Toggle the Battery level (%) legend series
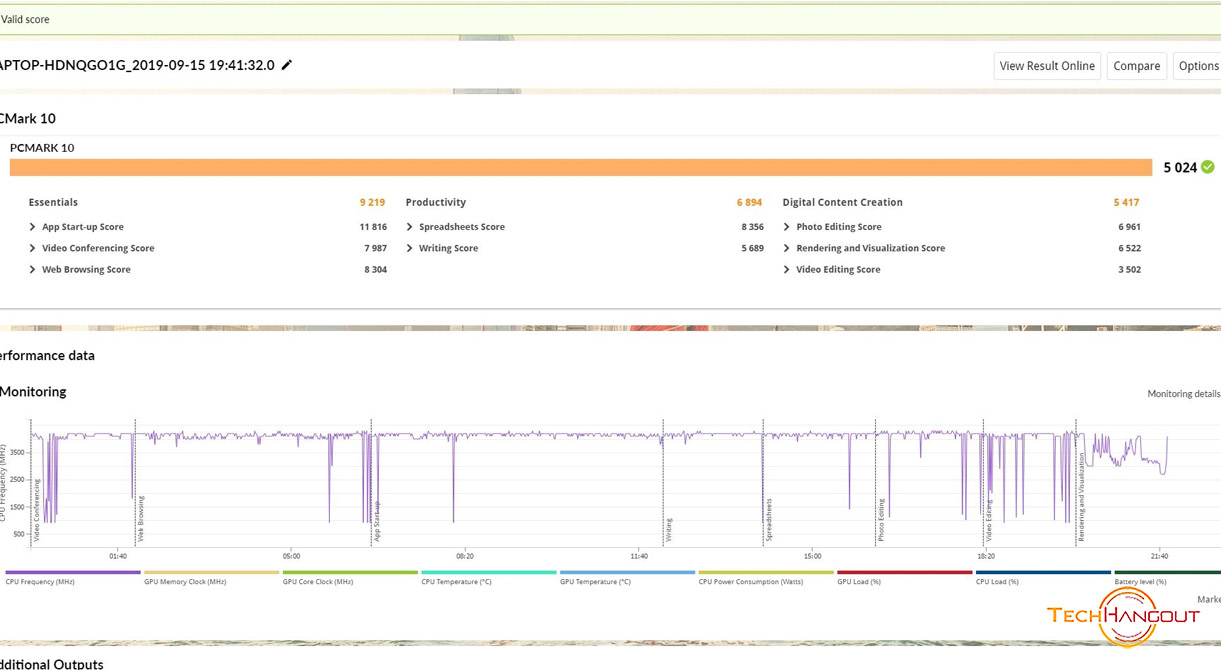 tap(1167, 578)
